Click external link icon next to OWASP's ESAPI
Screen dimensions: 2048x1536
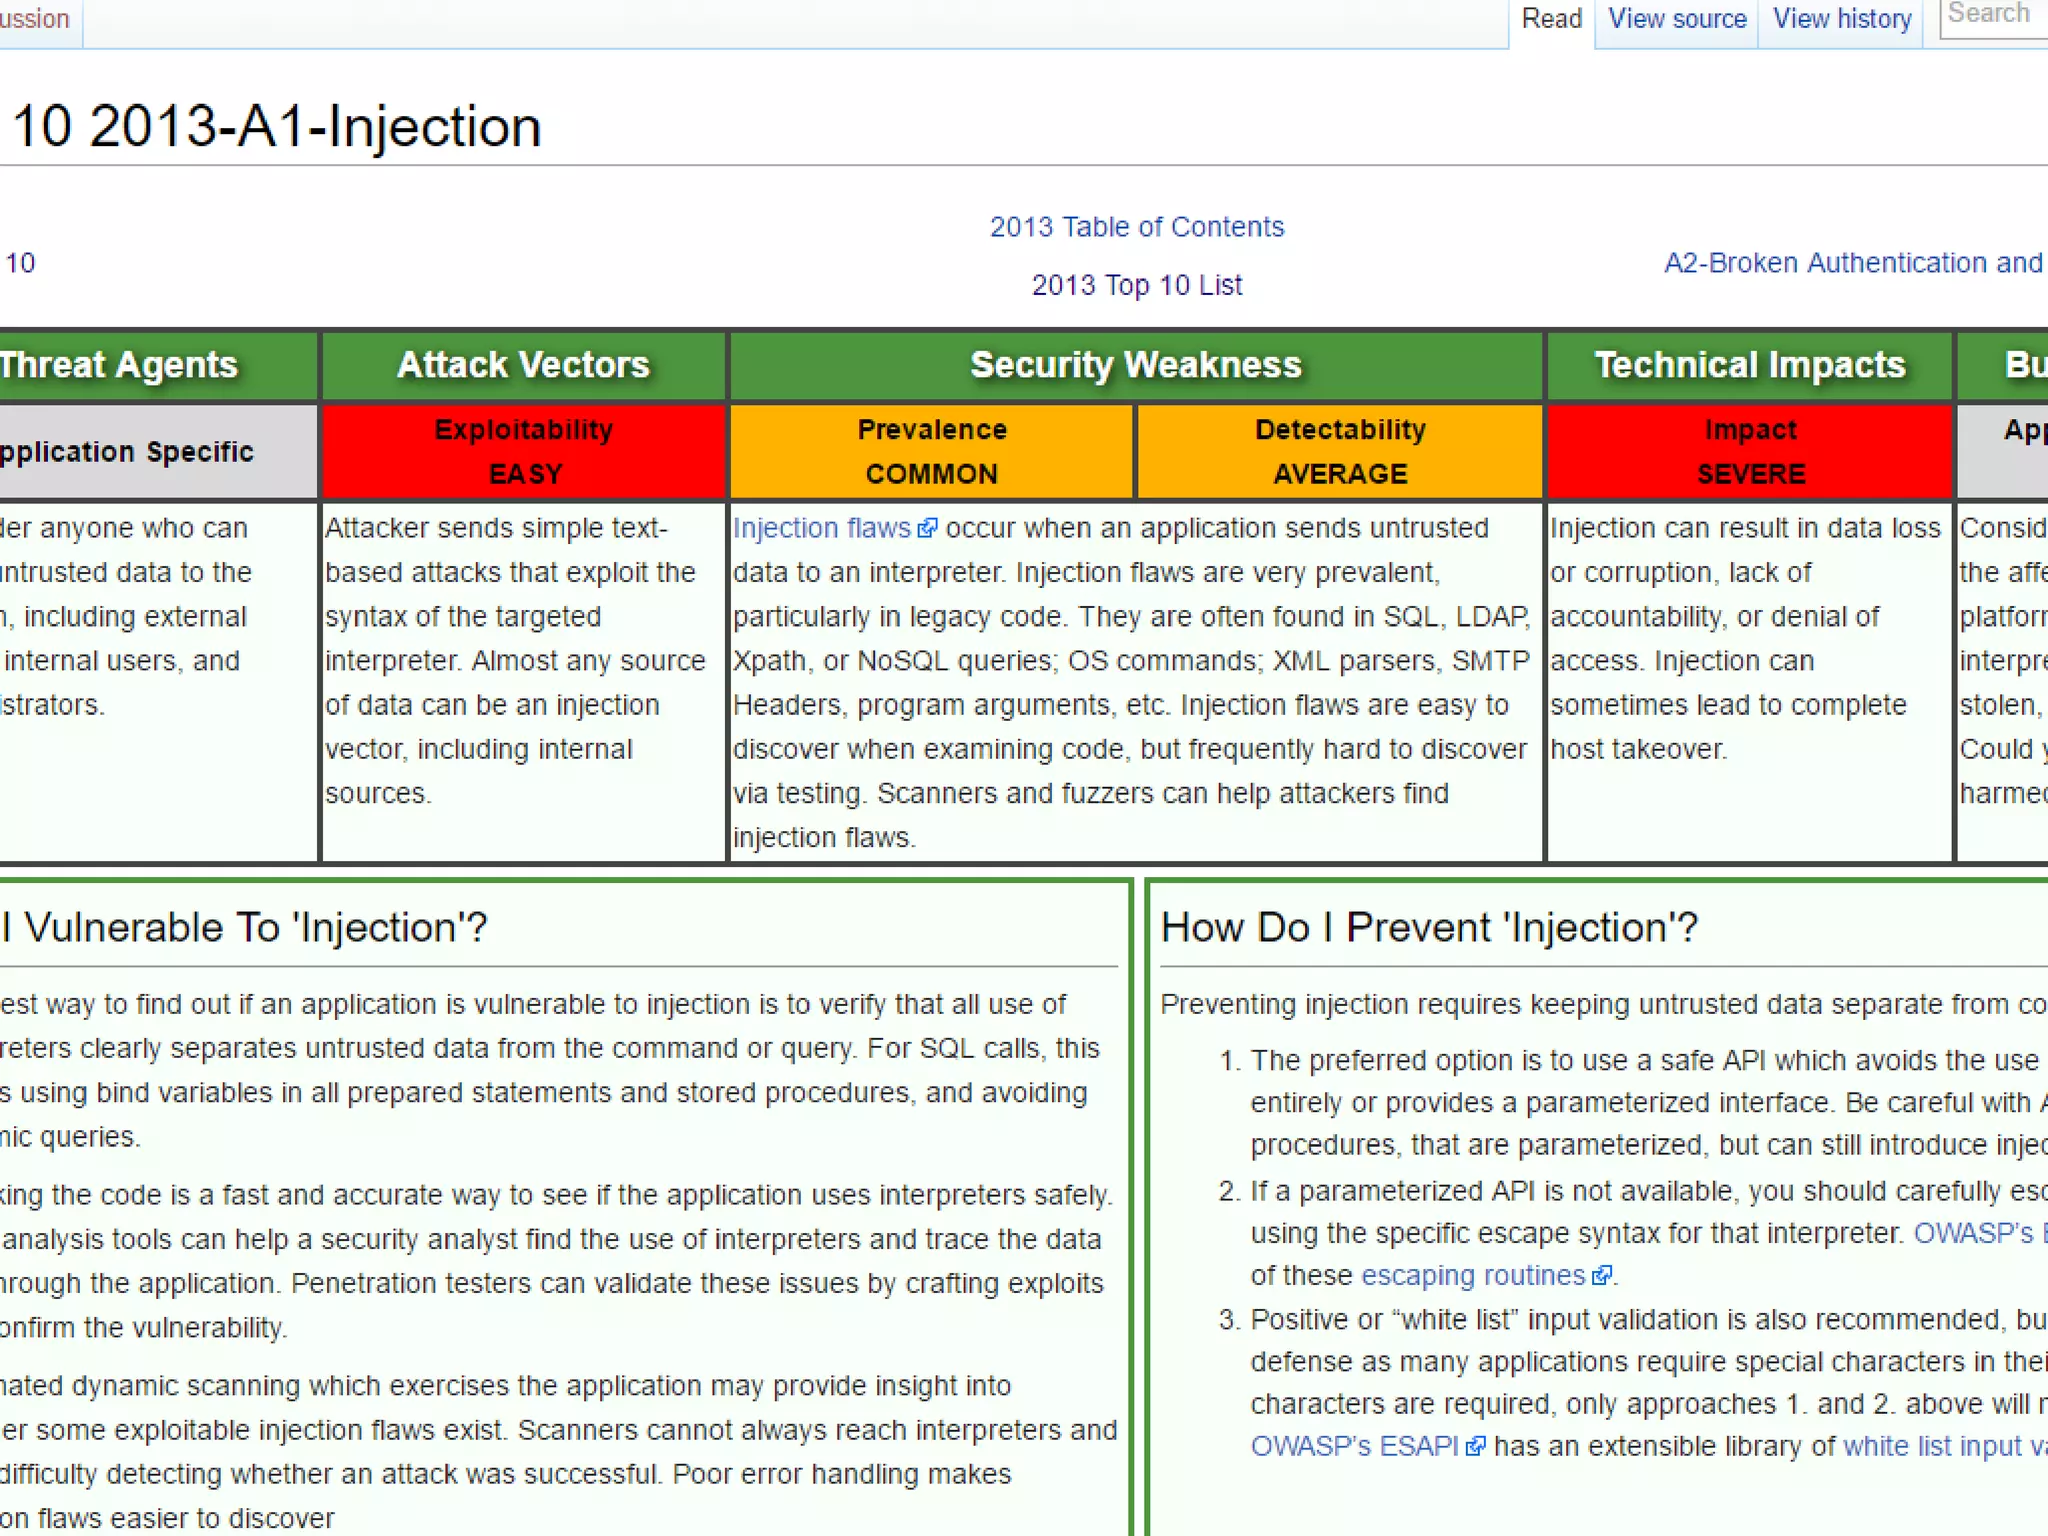pos(1475,1447)
